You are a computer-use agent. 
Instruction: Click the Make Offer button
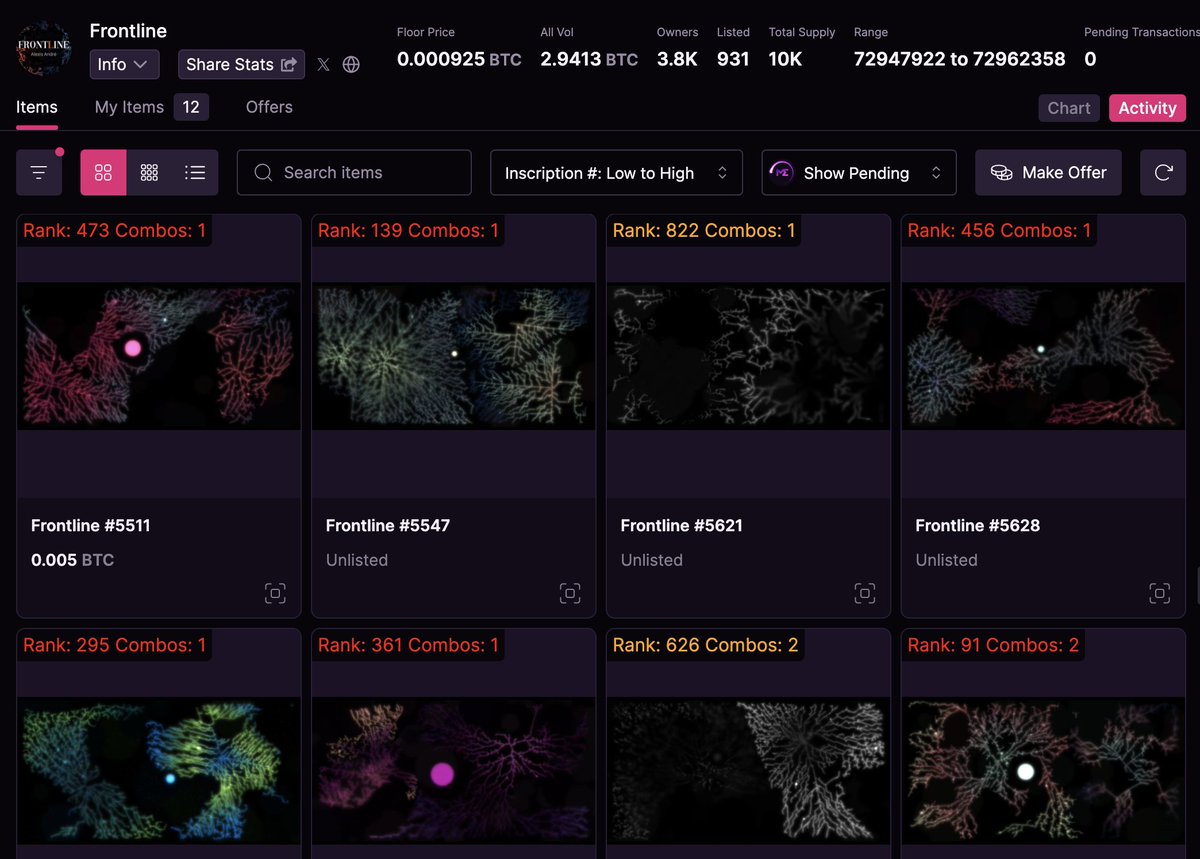[1048, 173]
